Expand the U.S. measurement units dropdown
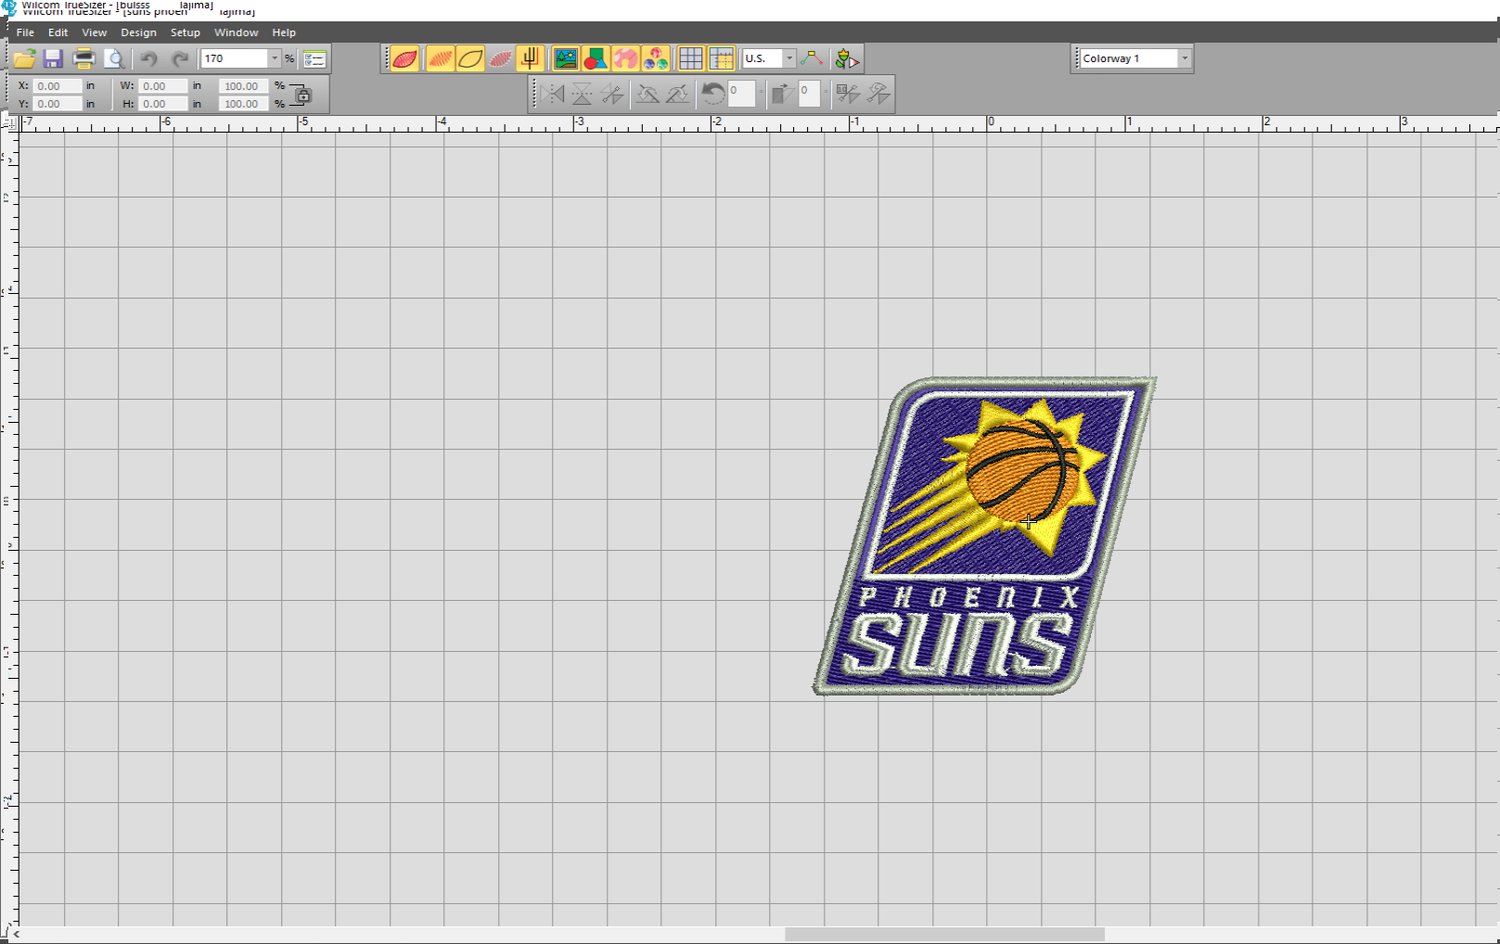Image resolution: width=1500 pixels, height=944 pixels. click(x=789, y=59)
